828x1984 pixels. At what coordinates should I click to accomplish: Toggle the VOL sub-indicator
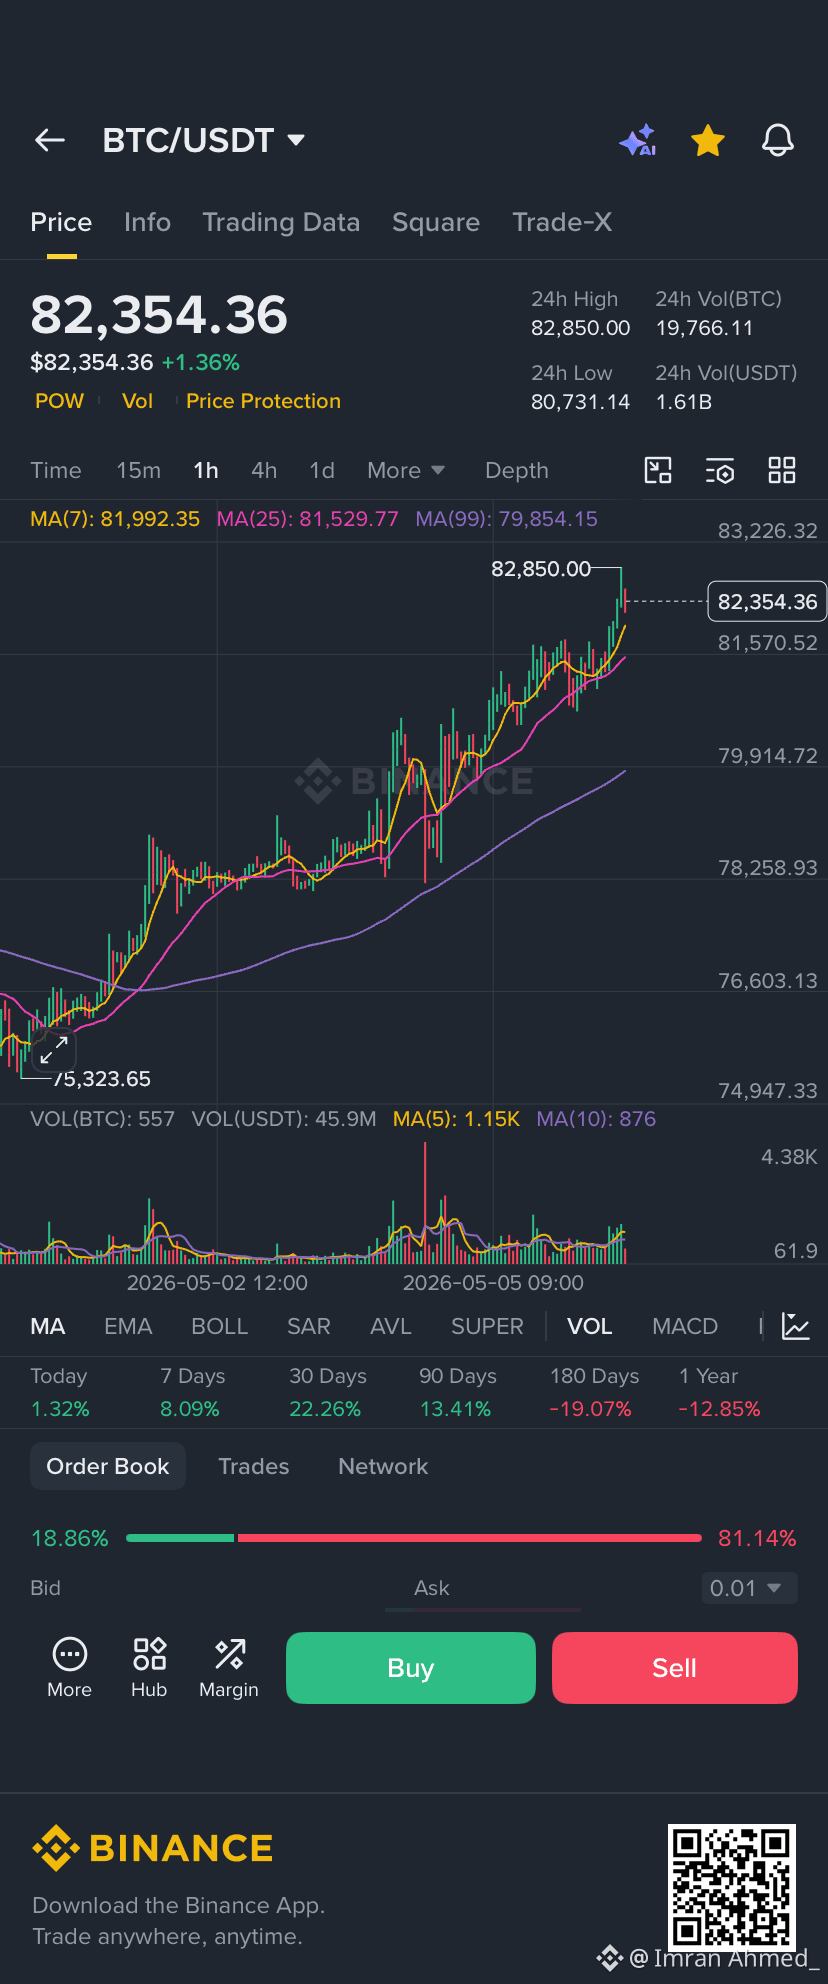click(x=589, y=1326)
